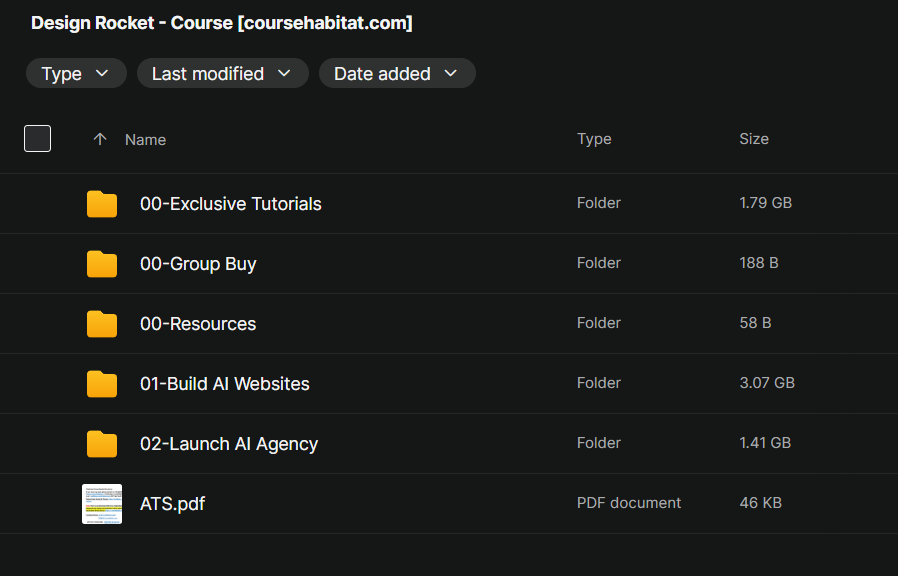Click the 1.79 GB size value
Image resolution: width=898 pixels, height=576 pixels.
(766, 203)
